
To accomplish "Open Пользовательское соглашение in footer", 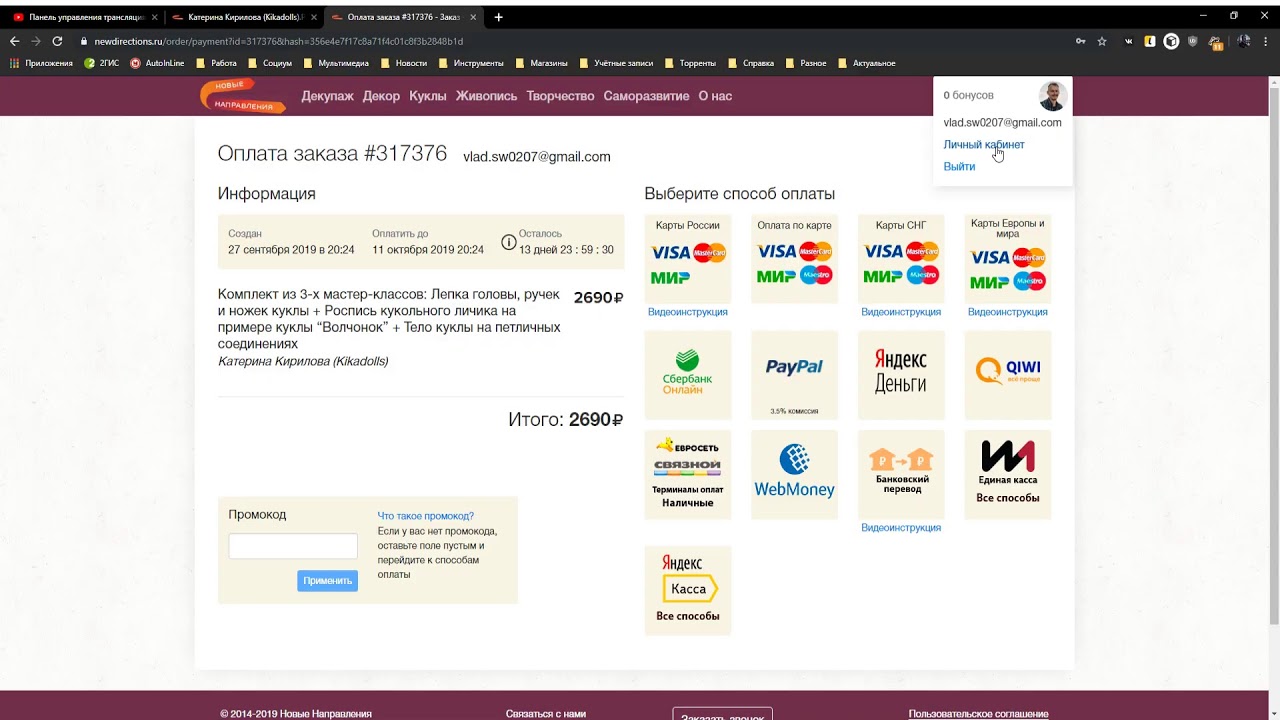I will (978, 714).
